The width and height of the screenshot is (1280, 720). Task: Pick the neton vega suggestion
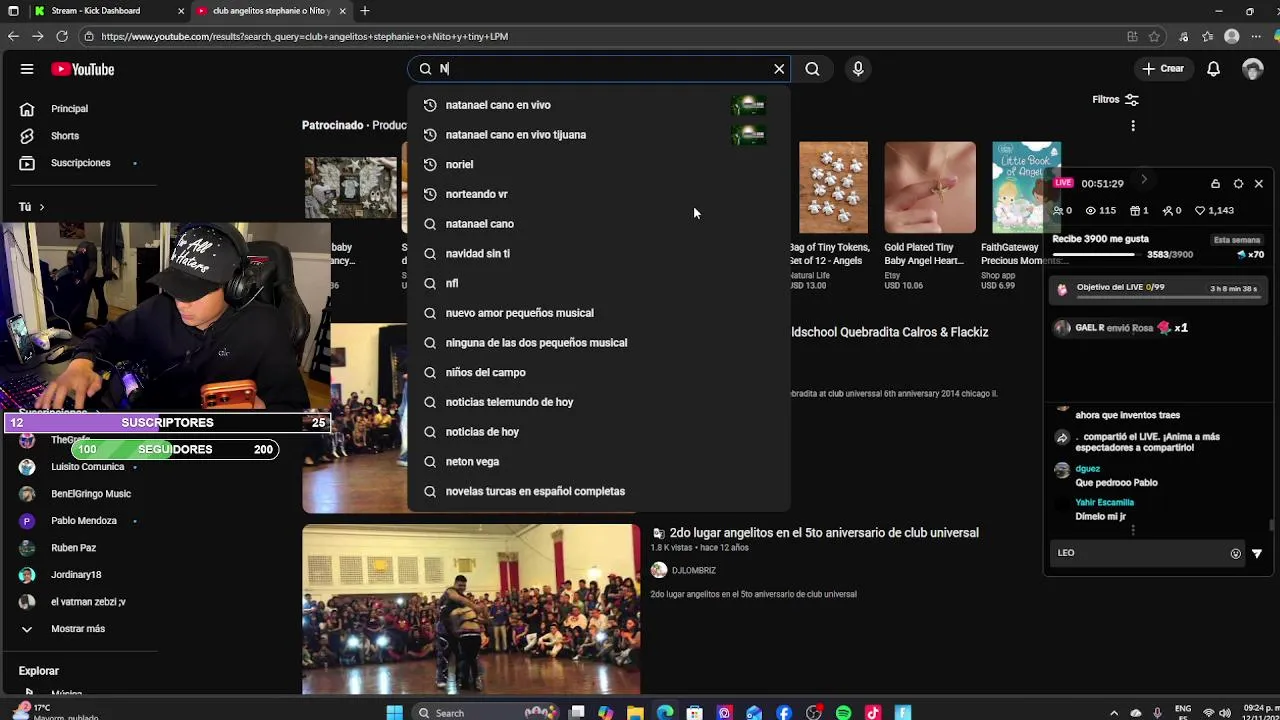(598, 461)
